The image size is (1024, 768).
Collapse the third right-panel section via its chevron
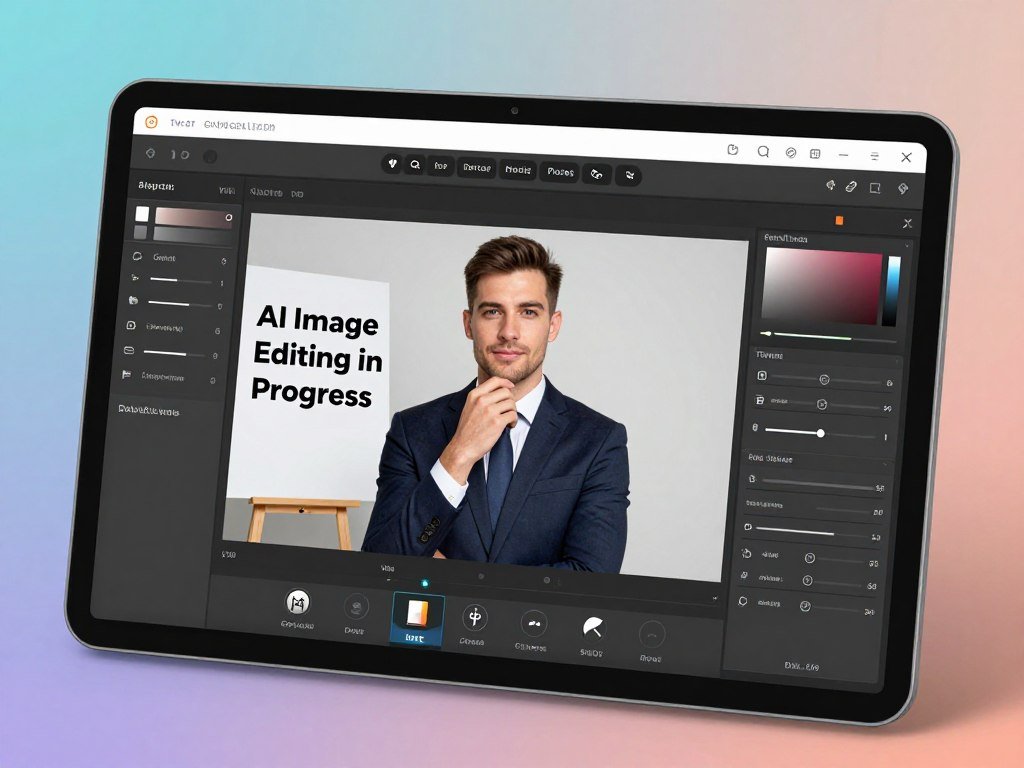tap(886, 464)
